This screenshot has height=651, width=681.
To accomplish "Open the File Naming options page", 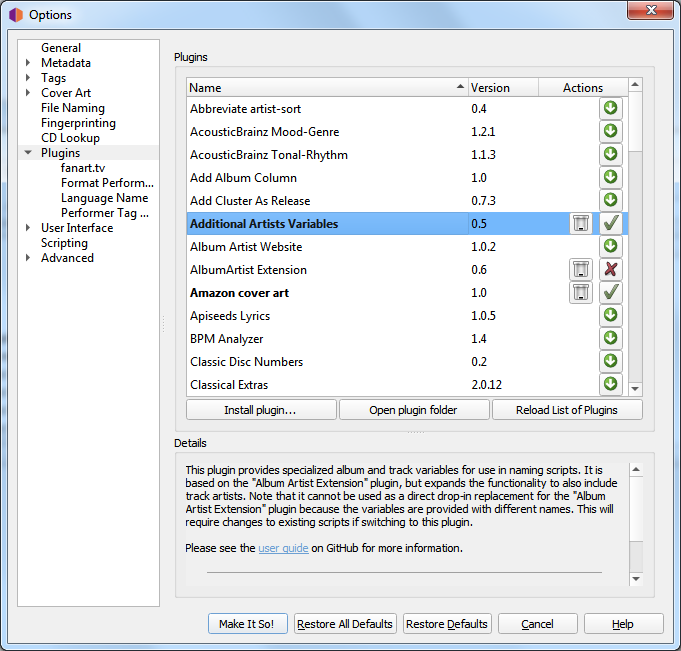I will (x=72, y=108).
